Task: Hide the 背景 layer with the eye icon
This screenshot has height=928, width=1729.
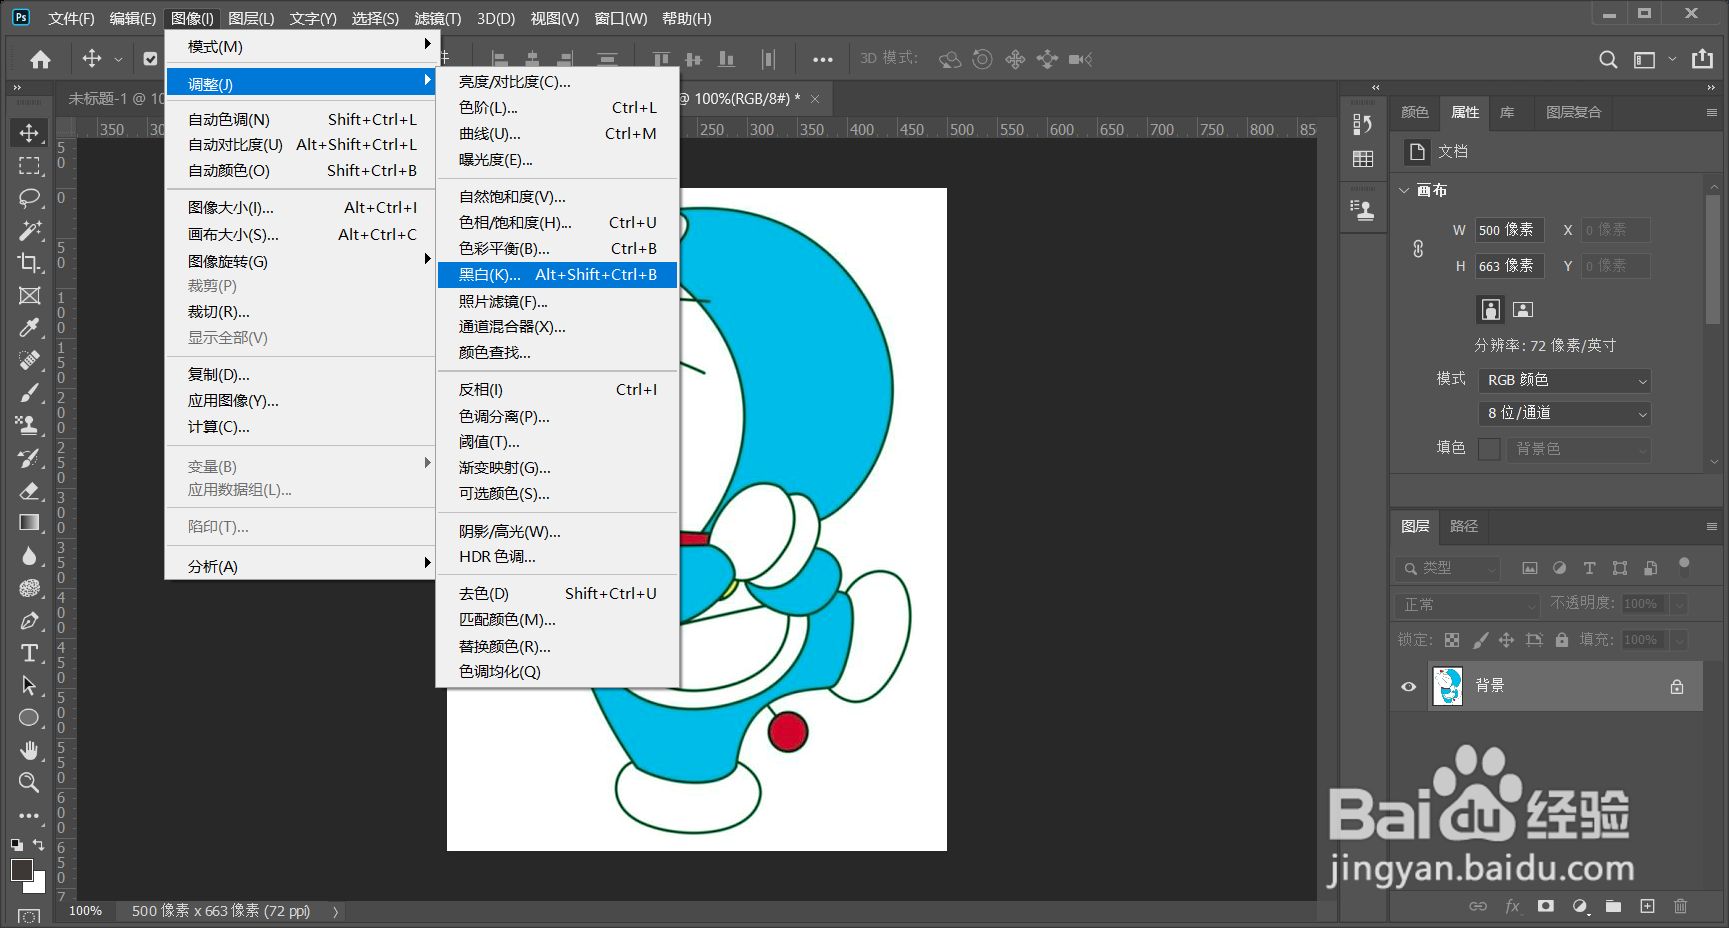Action: click(x=1408, y=686)
